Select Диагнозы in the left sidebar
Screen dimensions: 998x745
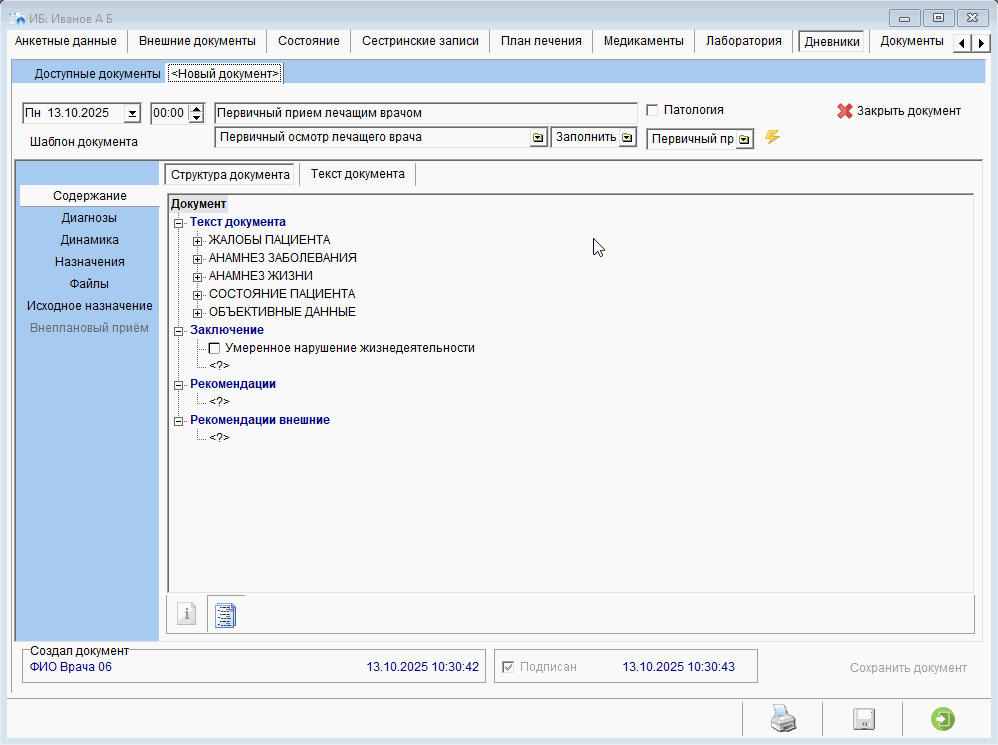pyautogui.click(x=88, y=217)
